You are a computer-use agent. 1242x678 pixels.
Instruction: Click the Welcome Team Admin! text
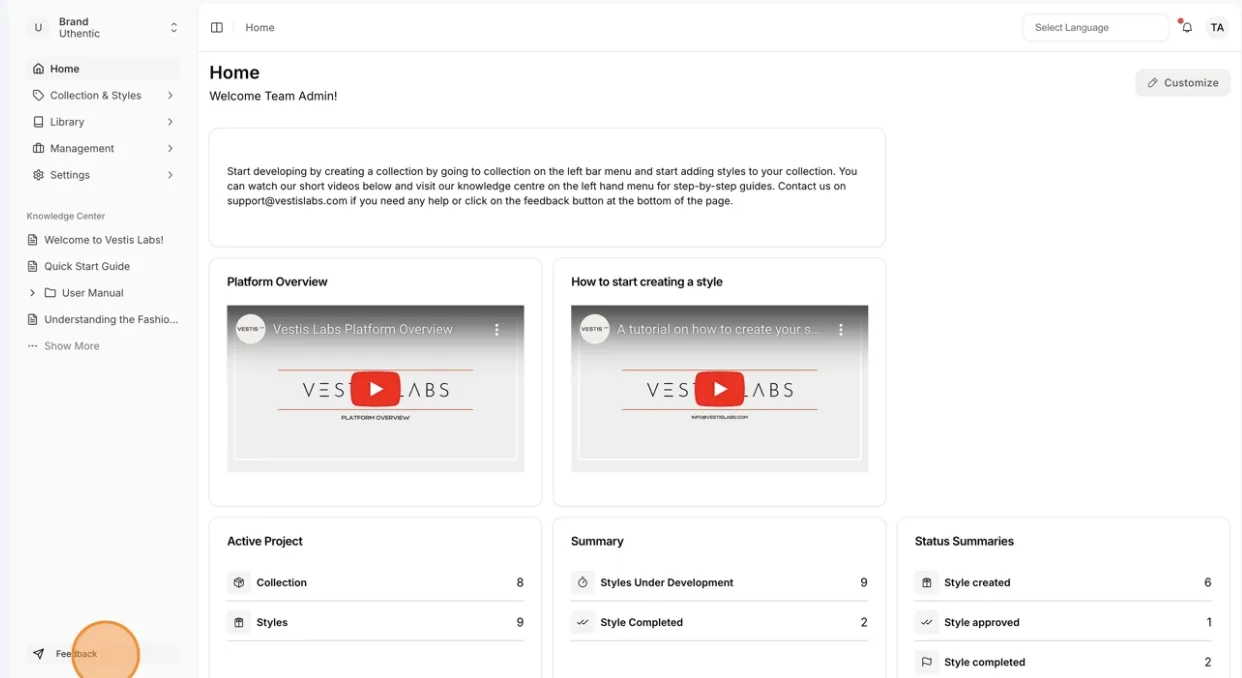(273, 96)
